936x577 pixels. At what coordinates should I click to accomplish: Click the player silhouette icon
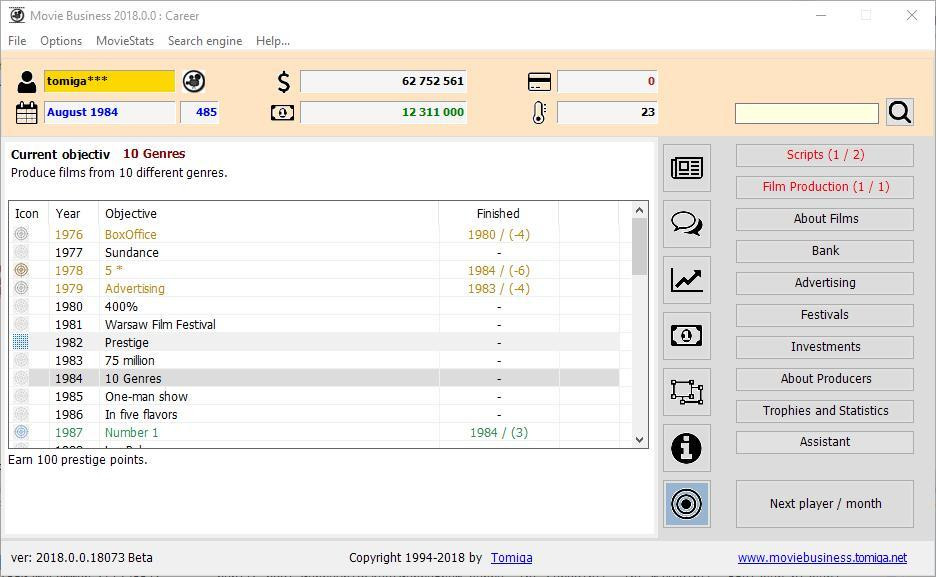click(26, 82)
